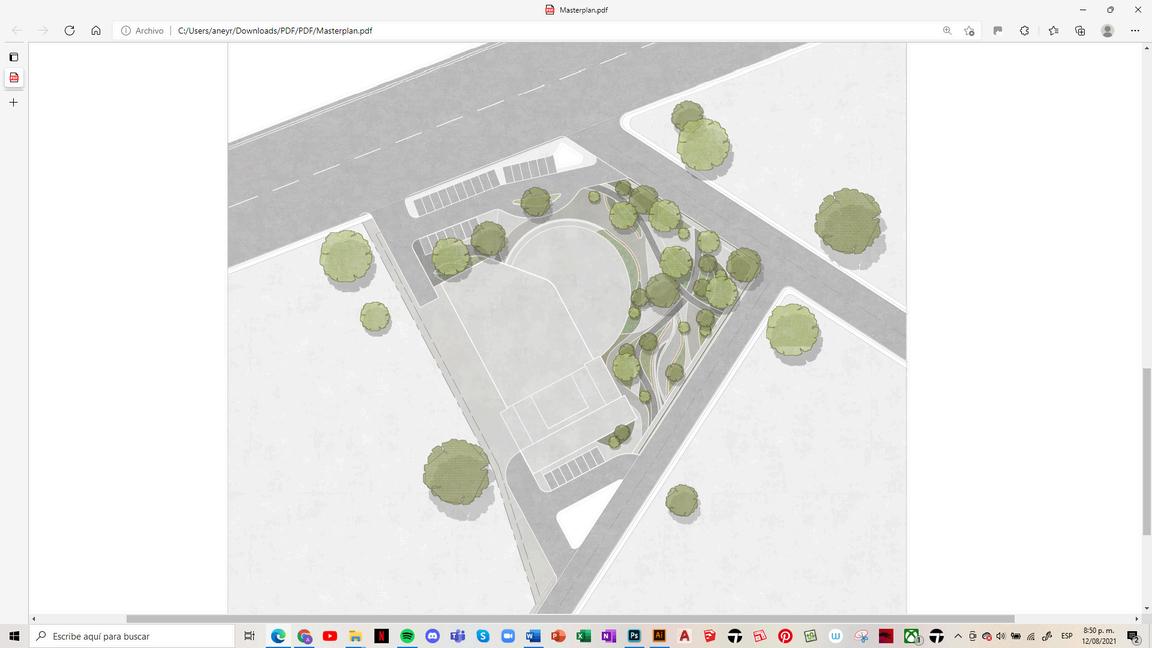Open Task View on the taskbar
The width and height of the screenshot is (1152, 648).
249,636
